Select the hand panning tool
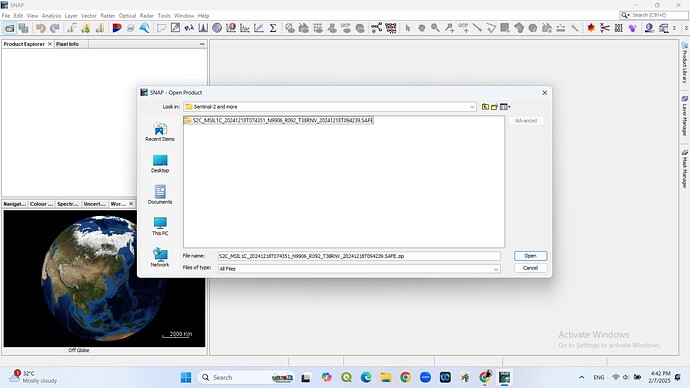The height and width of the screenshot is (388, 690). click(x=422, y=28)
